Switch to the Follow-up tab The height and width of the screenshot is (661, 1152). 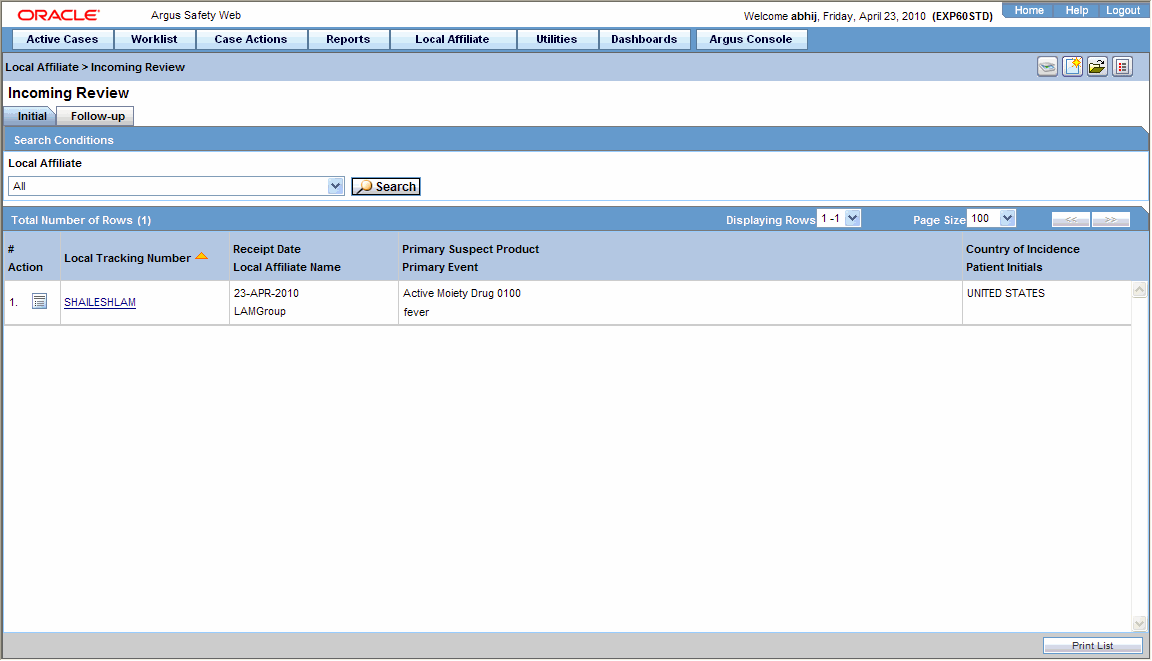click(94, 115)
